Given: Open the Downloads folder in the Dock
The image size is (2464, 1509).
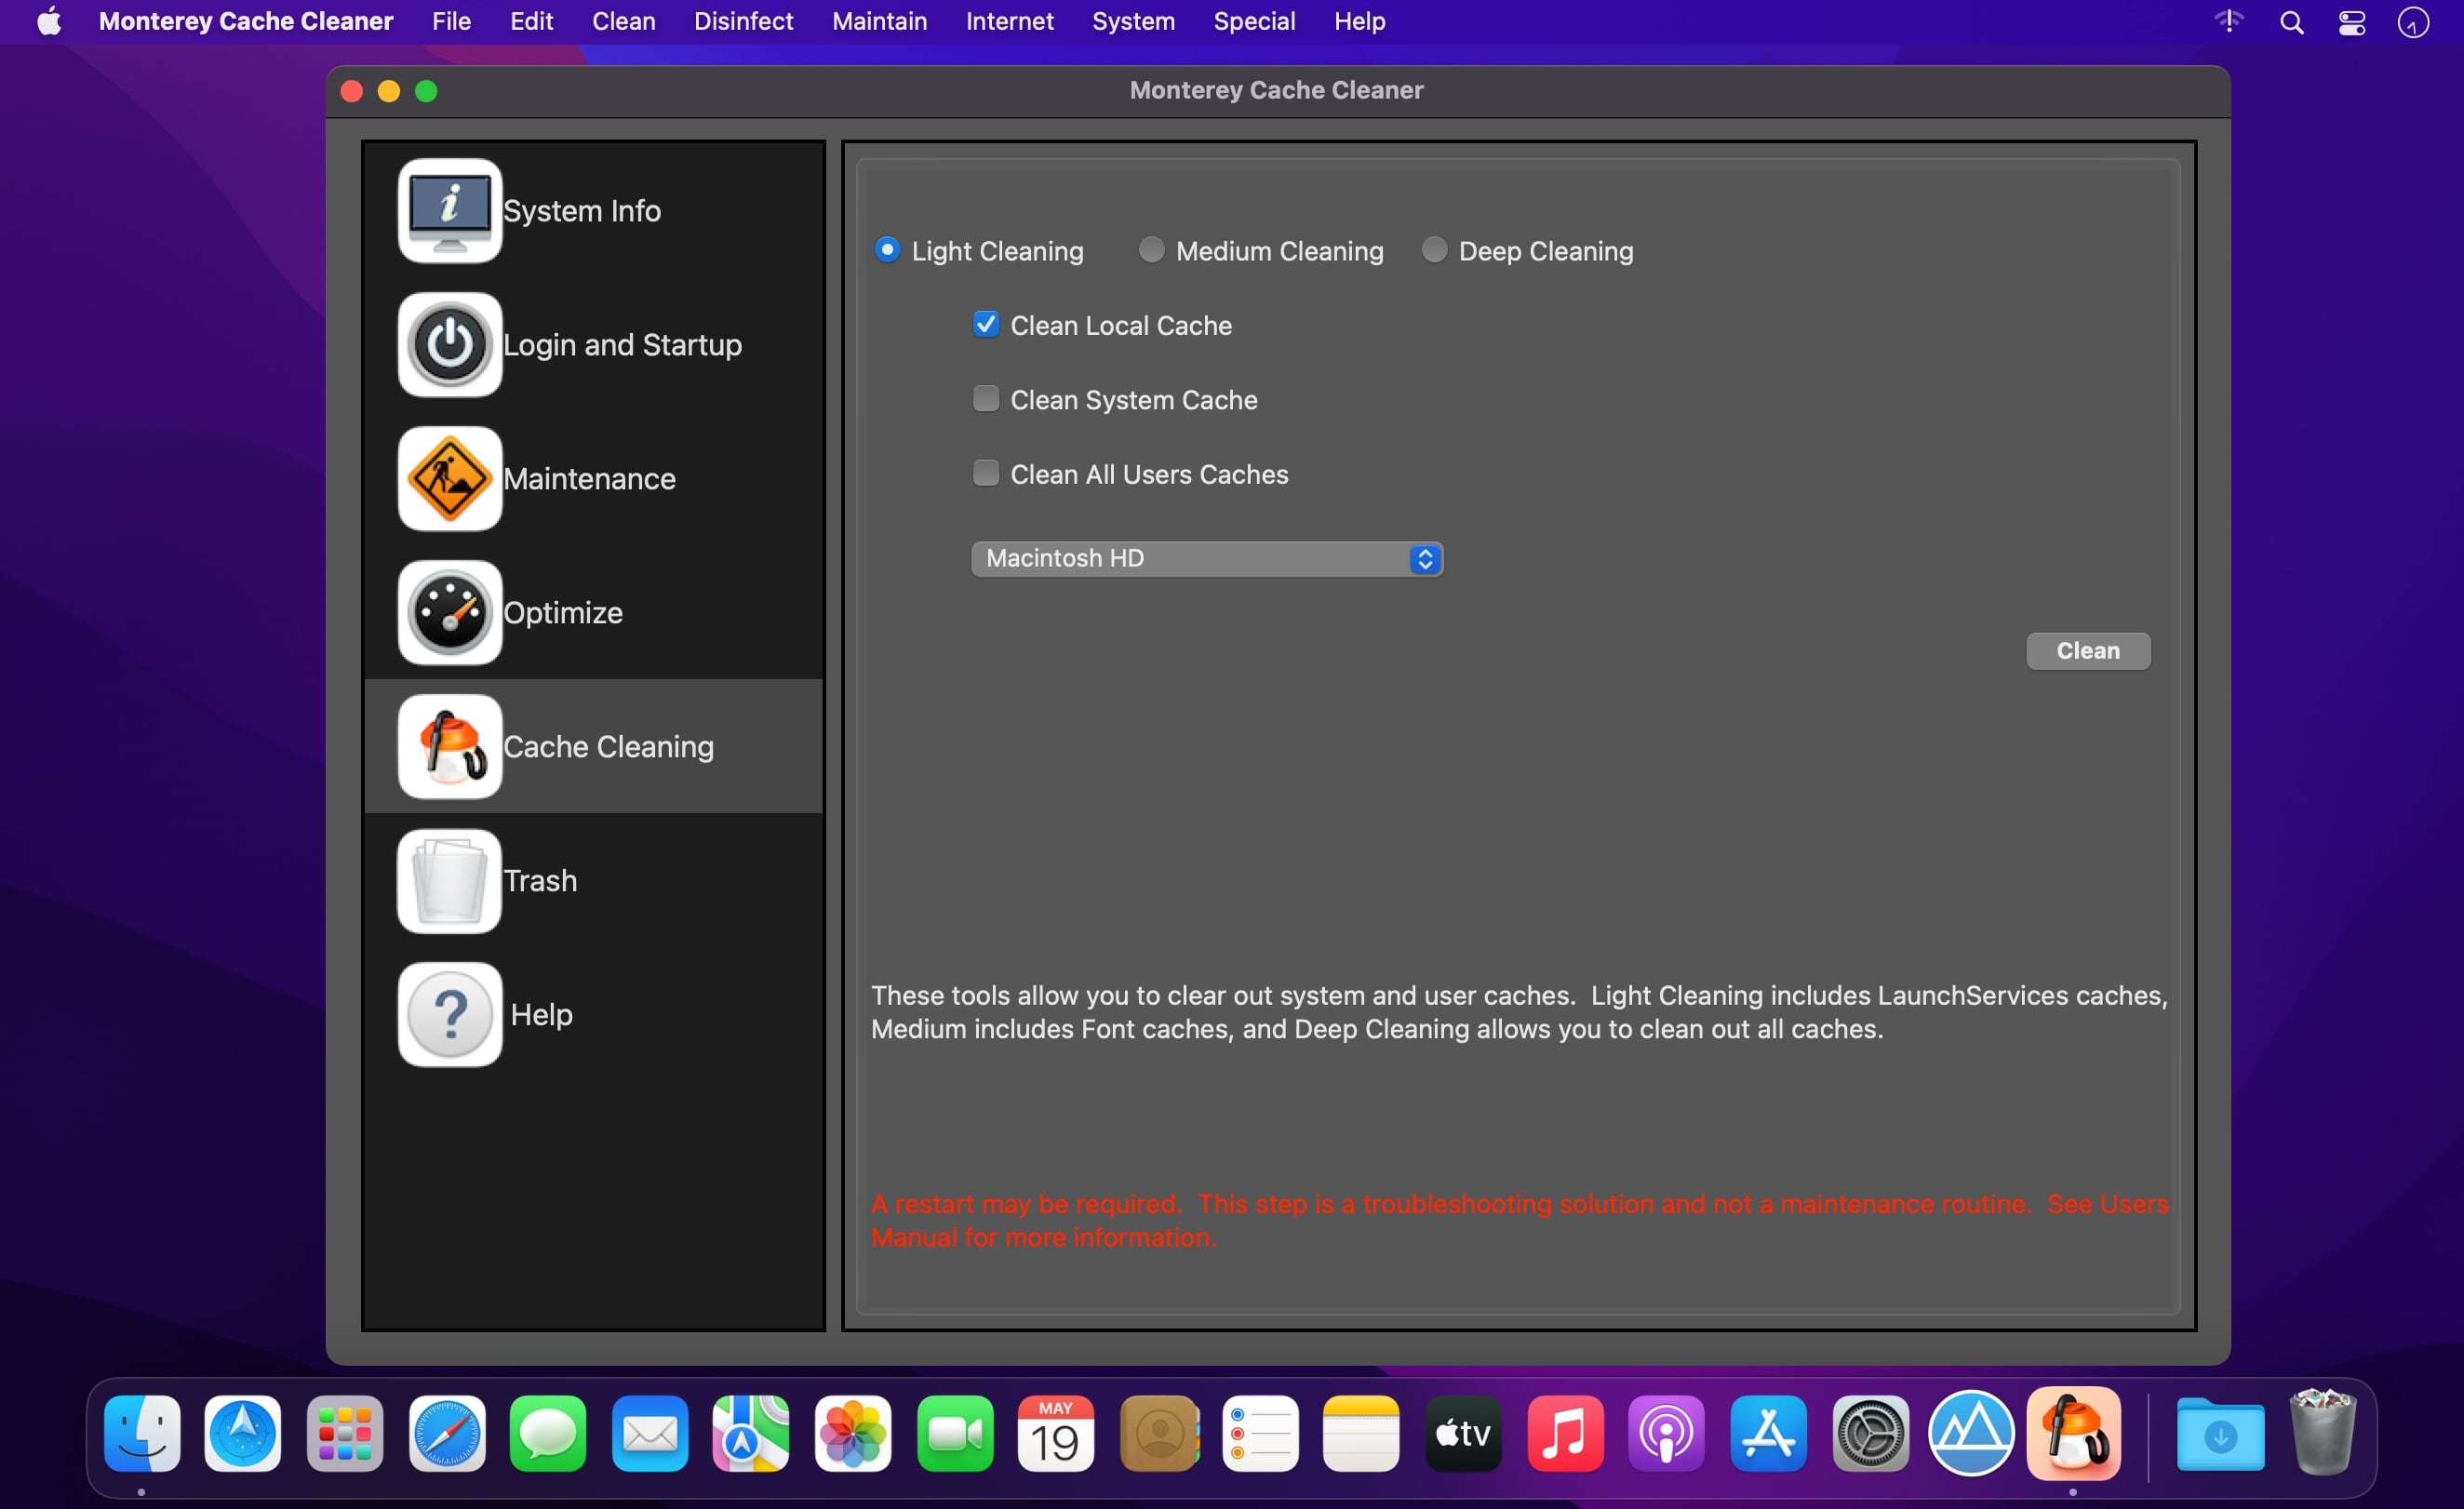Looking at the screenshot, I should click(2220, 1433).
